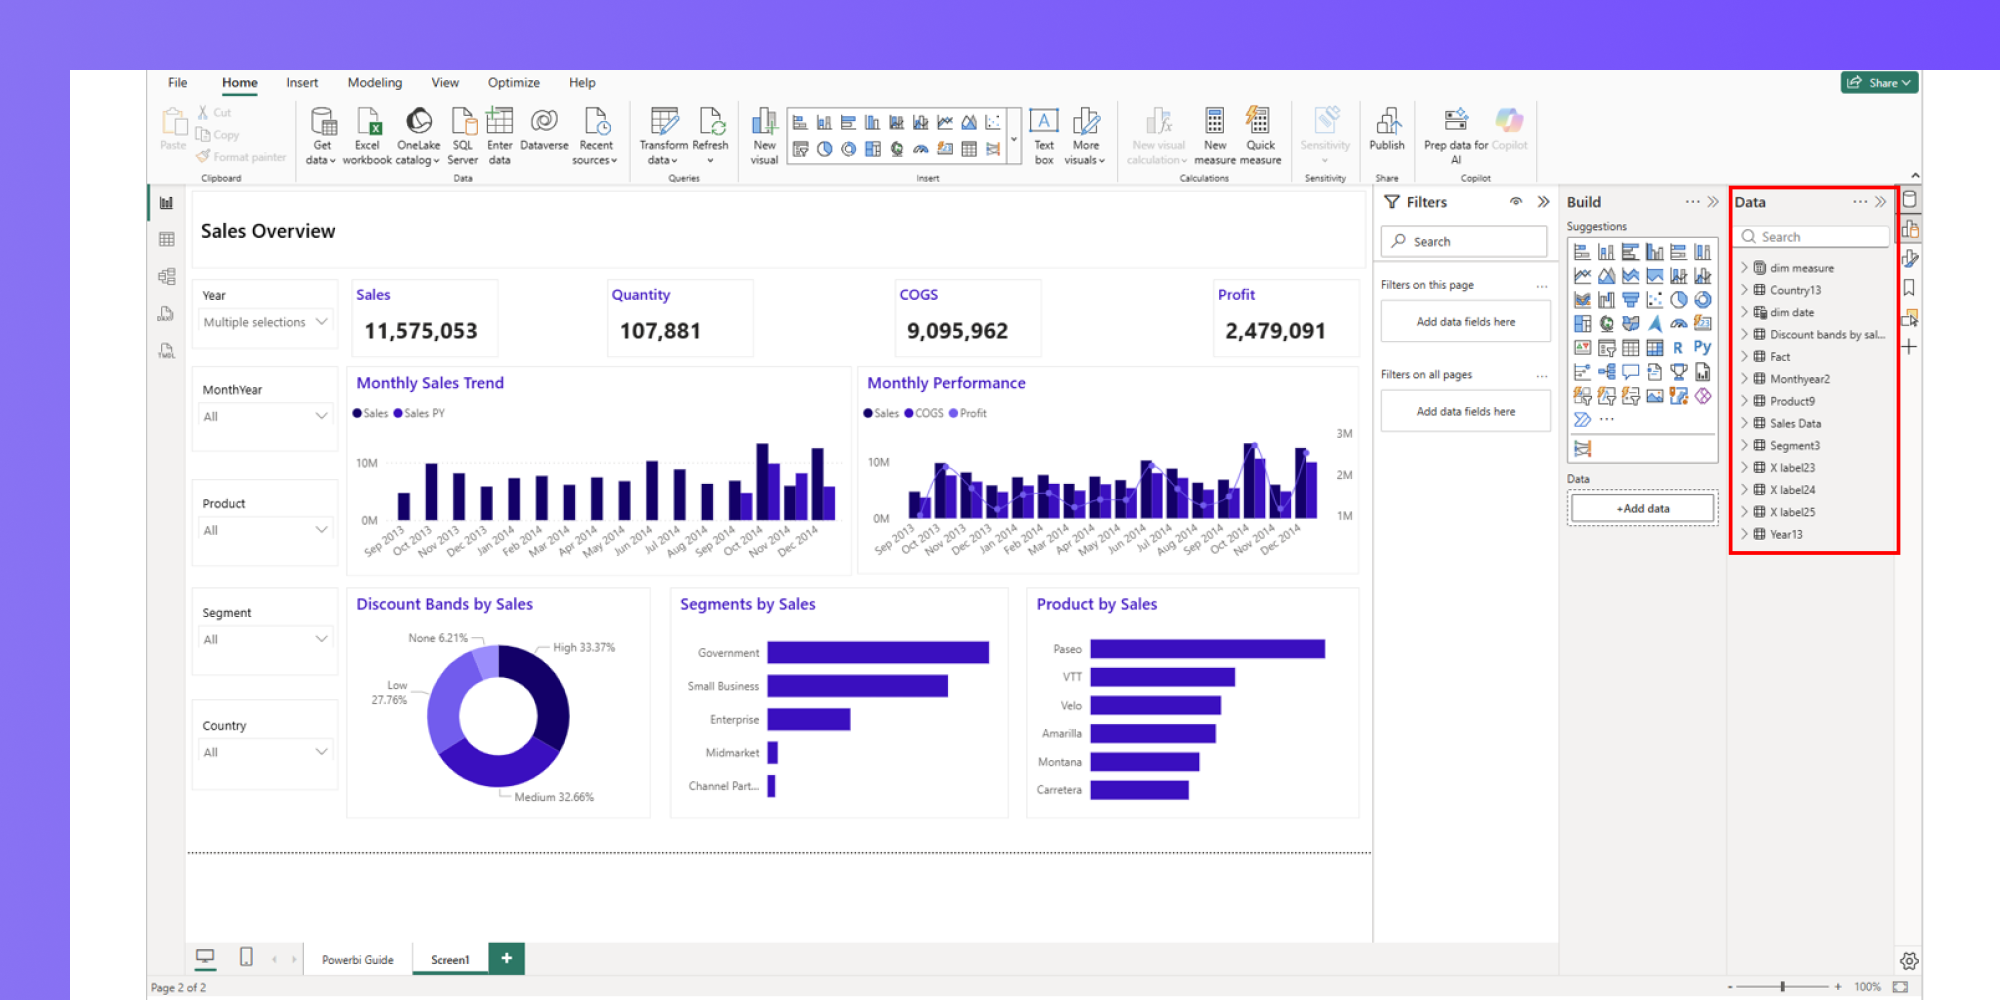Switch to mobile layout view

(246, 957)
